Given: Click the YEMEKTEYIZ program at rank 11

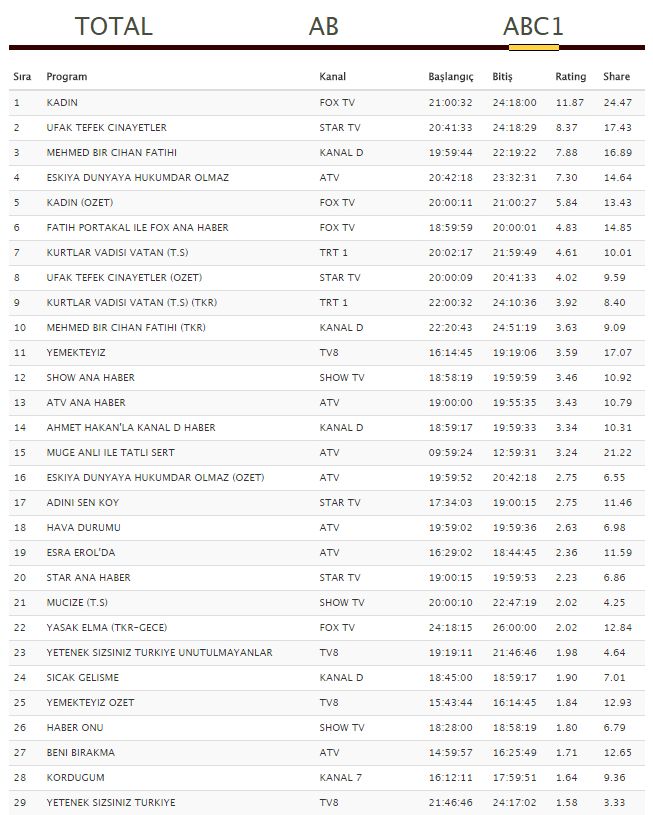Looking at the screenshot, I should [76, 352].
